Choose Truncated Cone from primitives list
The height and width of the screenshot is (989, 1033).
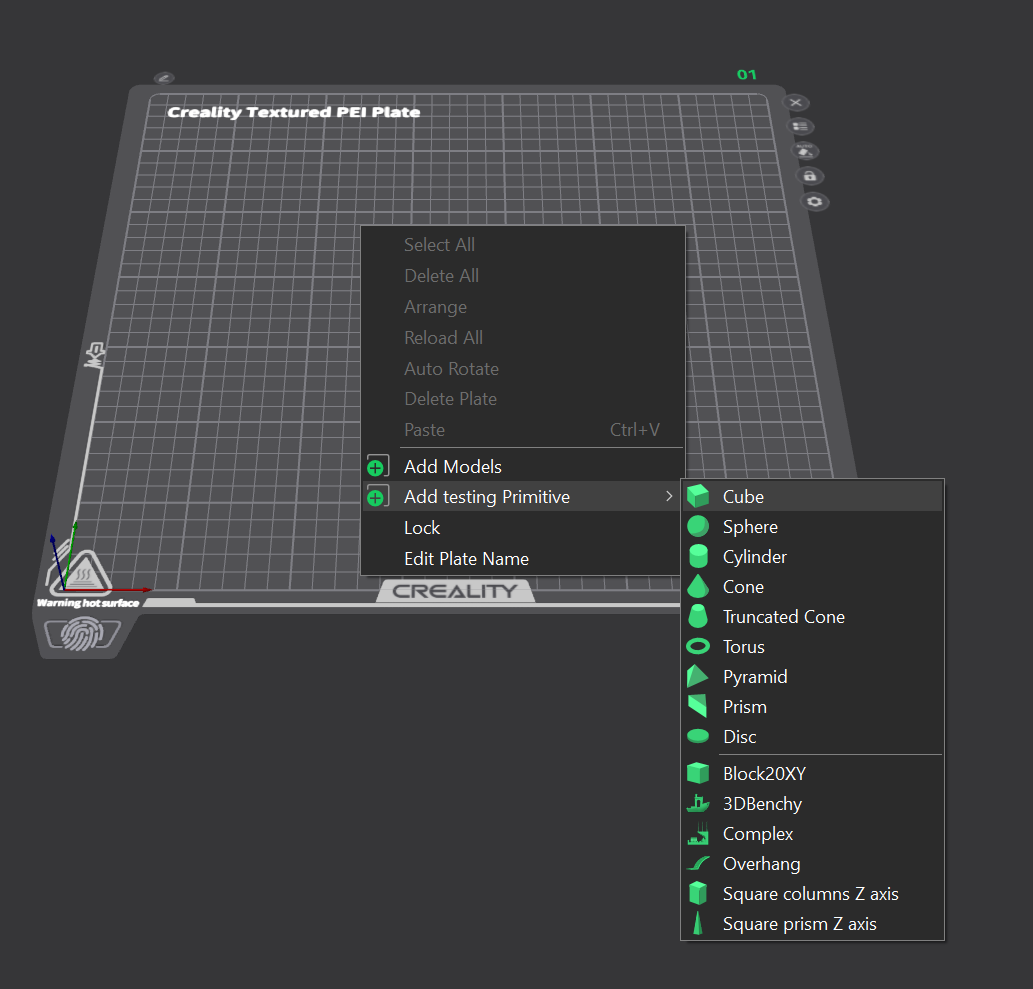point(783,617)
